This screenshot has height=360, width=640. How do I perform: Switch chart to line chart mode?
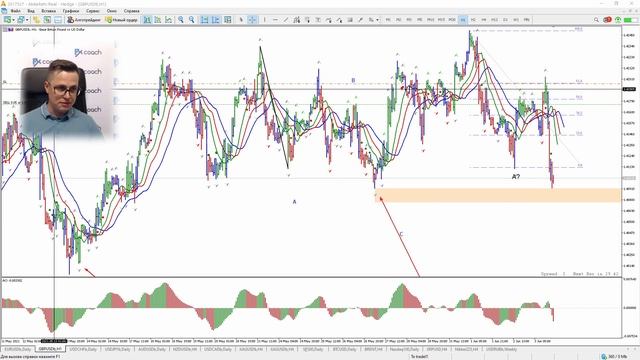click(x=168, y=20)
